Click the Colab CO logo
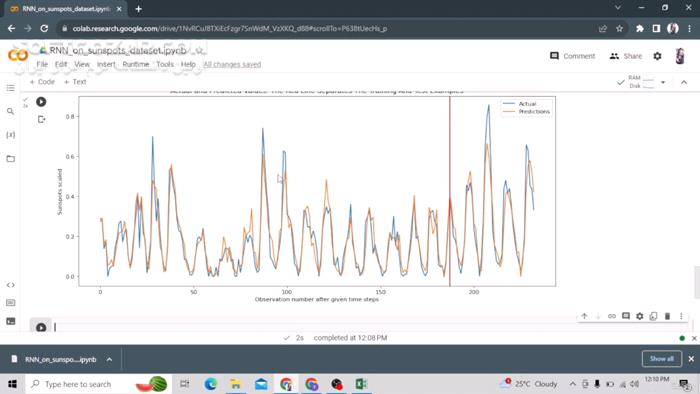The height and width of the screenshot is (394, 700). (x=18, y=56)
